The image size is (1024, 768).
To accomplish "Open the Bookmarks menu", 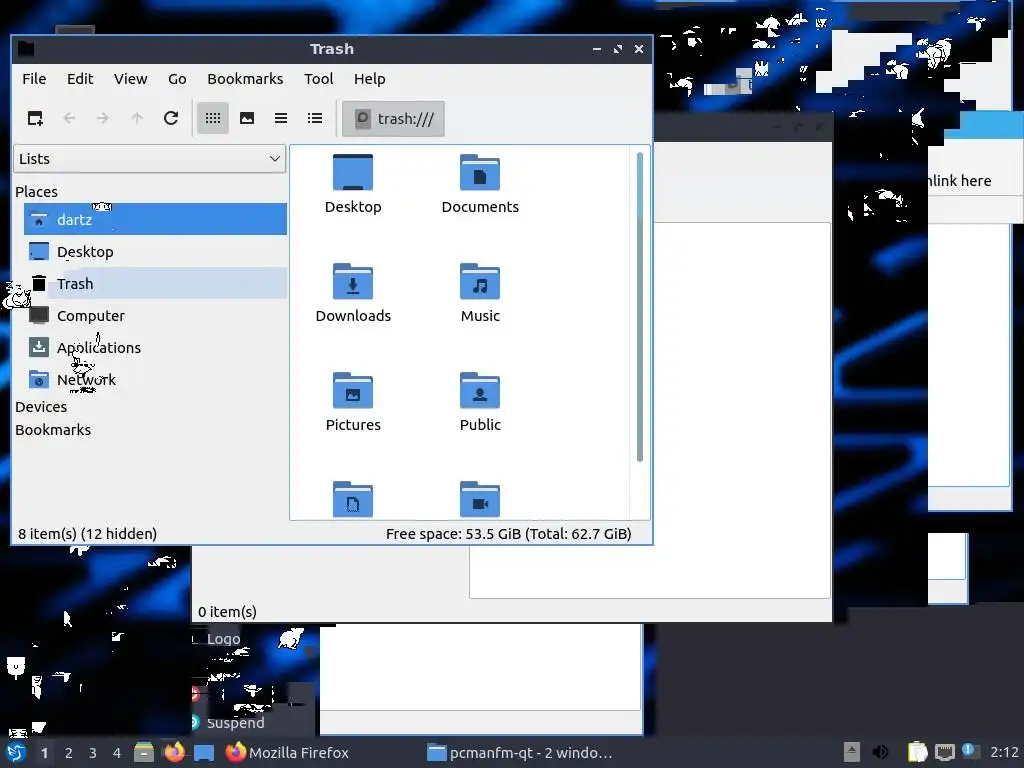I will (x=245, y=79).
